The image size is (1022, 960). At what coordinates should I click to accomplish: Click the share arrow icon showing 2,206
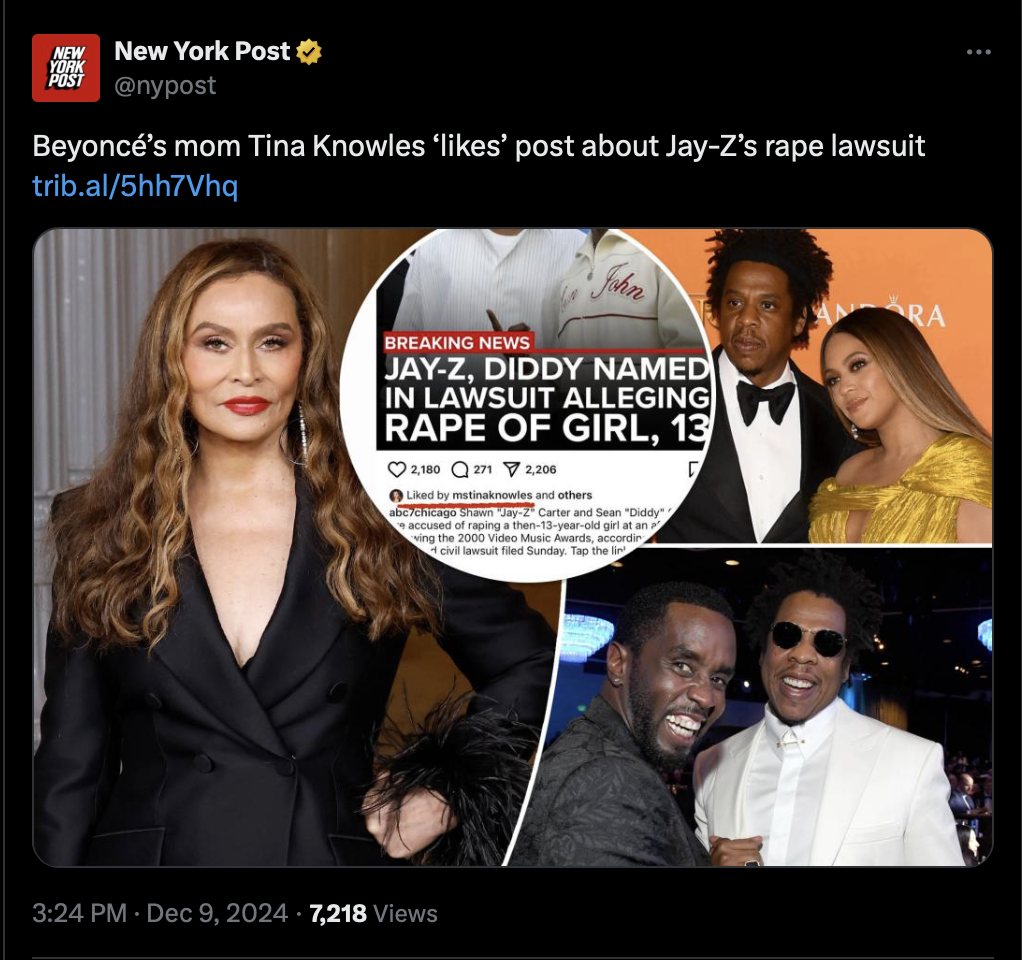click(x=512, y=469)
